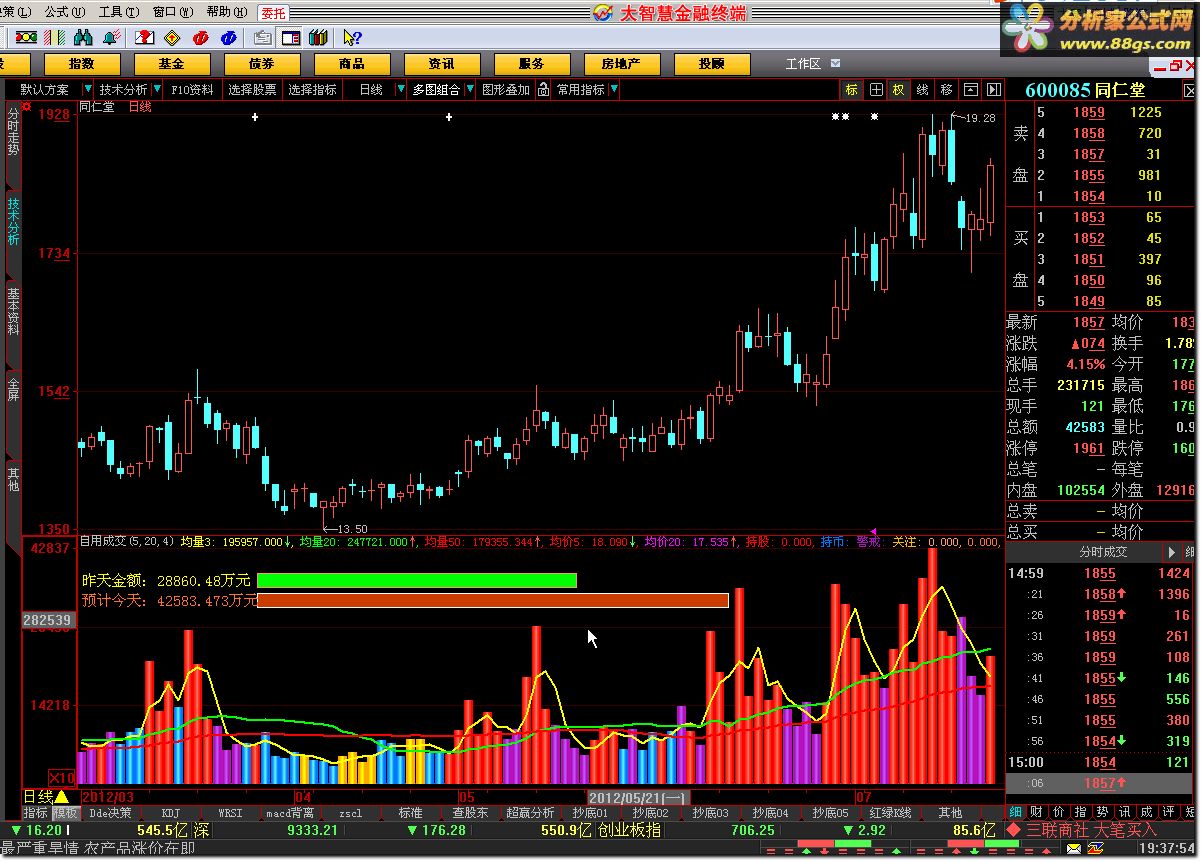Click the collapse panel box icon
The height and width of the screenshot is (861, 1202).
coord(970,89)
